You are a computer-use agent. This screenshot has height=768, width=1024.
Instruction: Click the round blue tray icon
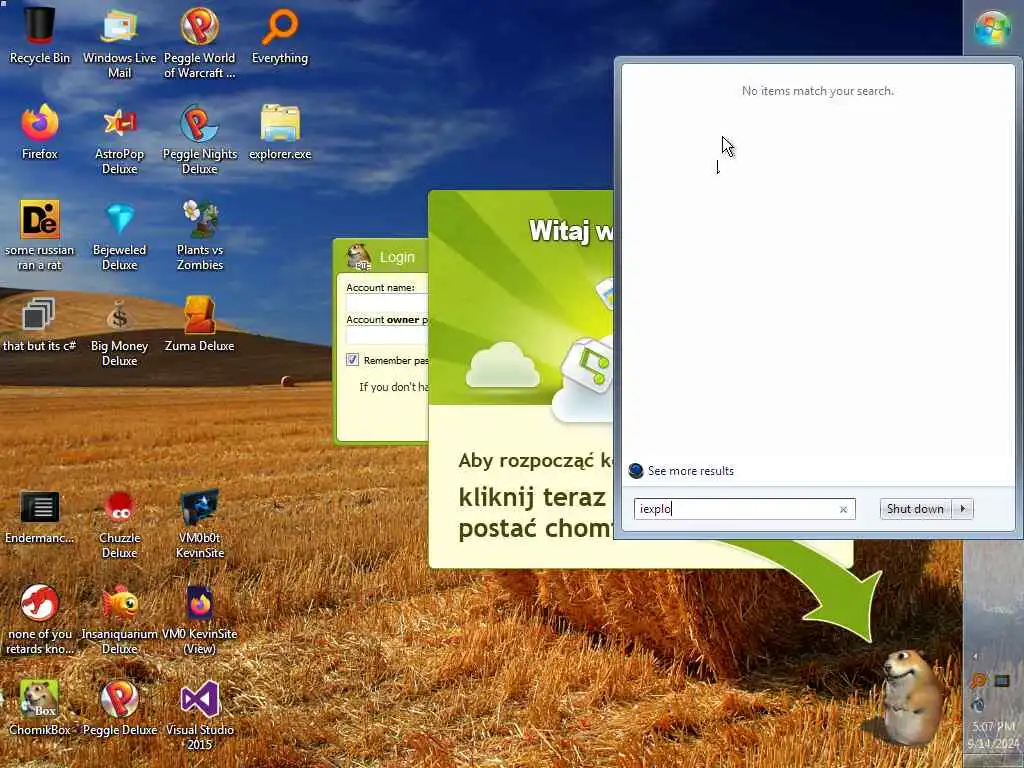pyautogui.click(x=978, y=705)
